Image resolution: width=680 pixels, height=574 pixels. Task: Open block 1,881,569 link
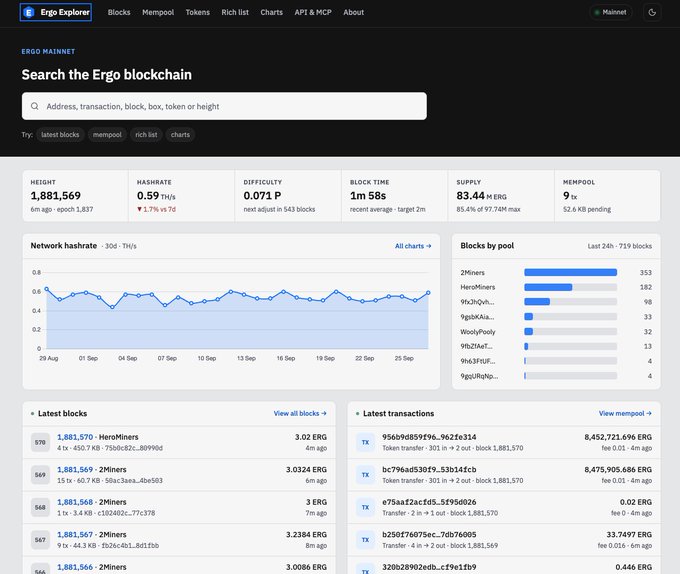[75, 470]
